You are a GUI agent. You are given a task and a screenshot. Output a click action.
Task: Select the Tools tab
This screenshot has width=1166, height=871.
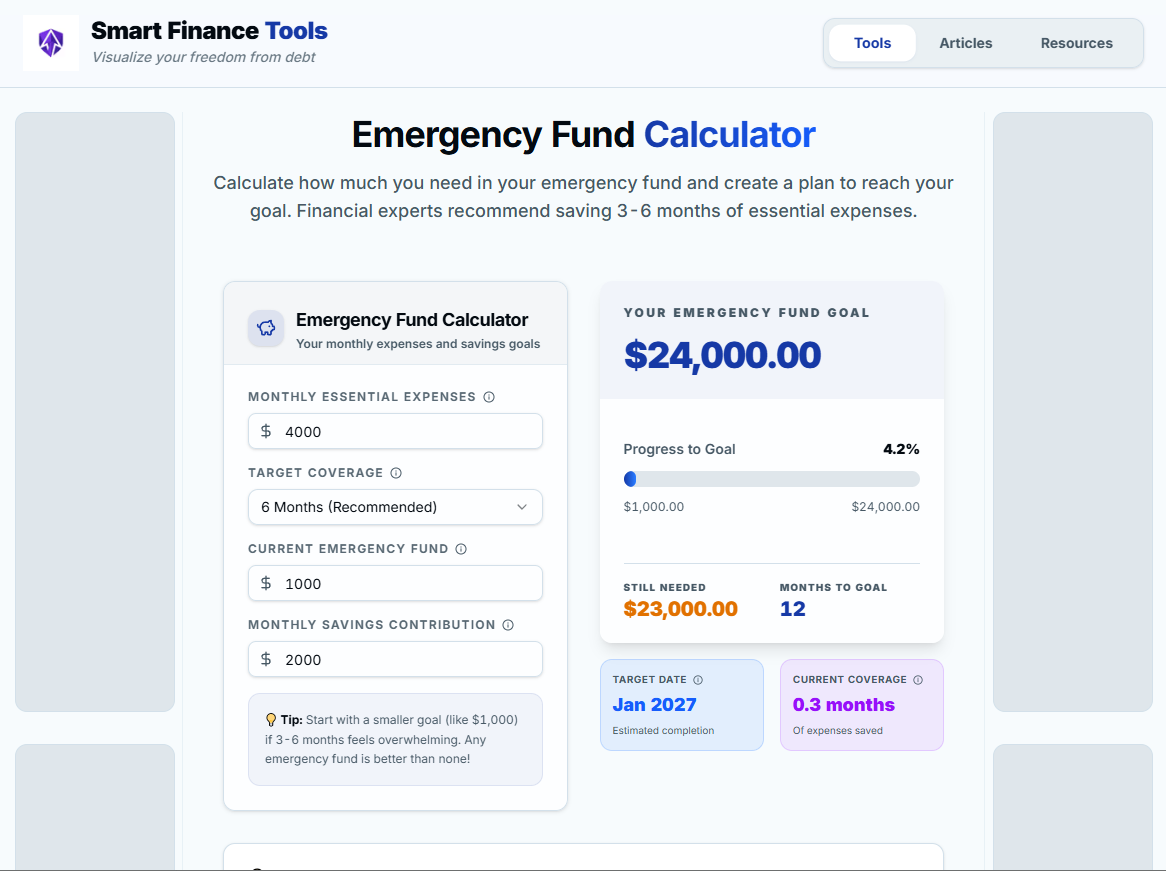coord(871,42)
